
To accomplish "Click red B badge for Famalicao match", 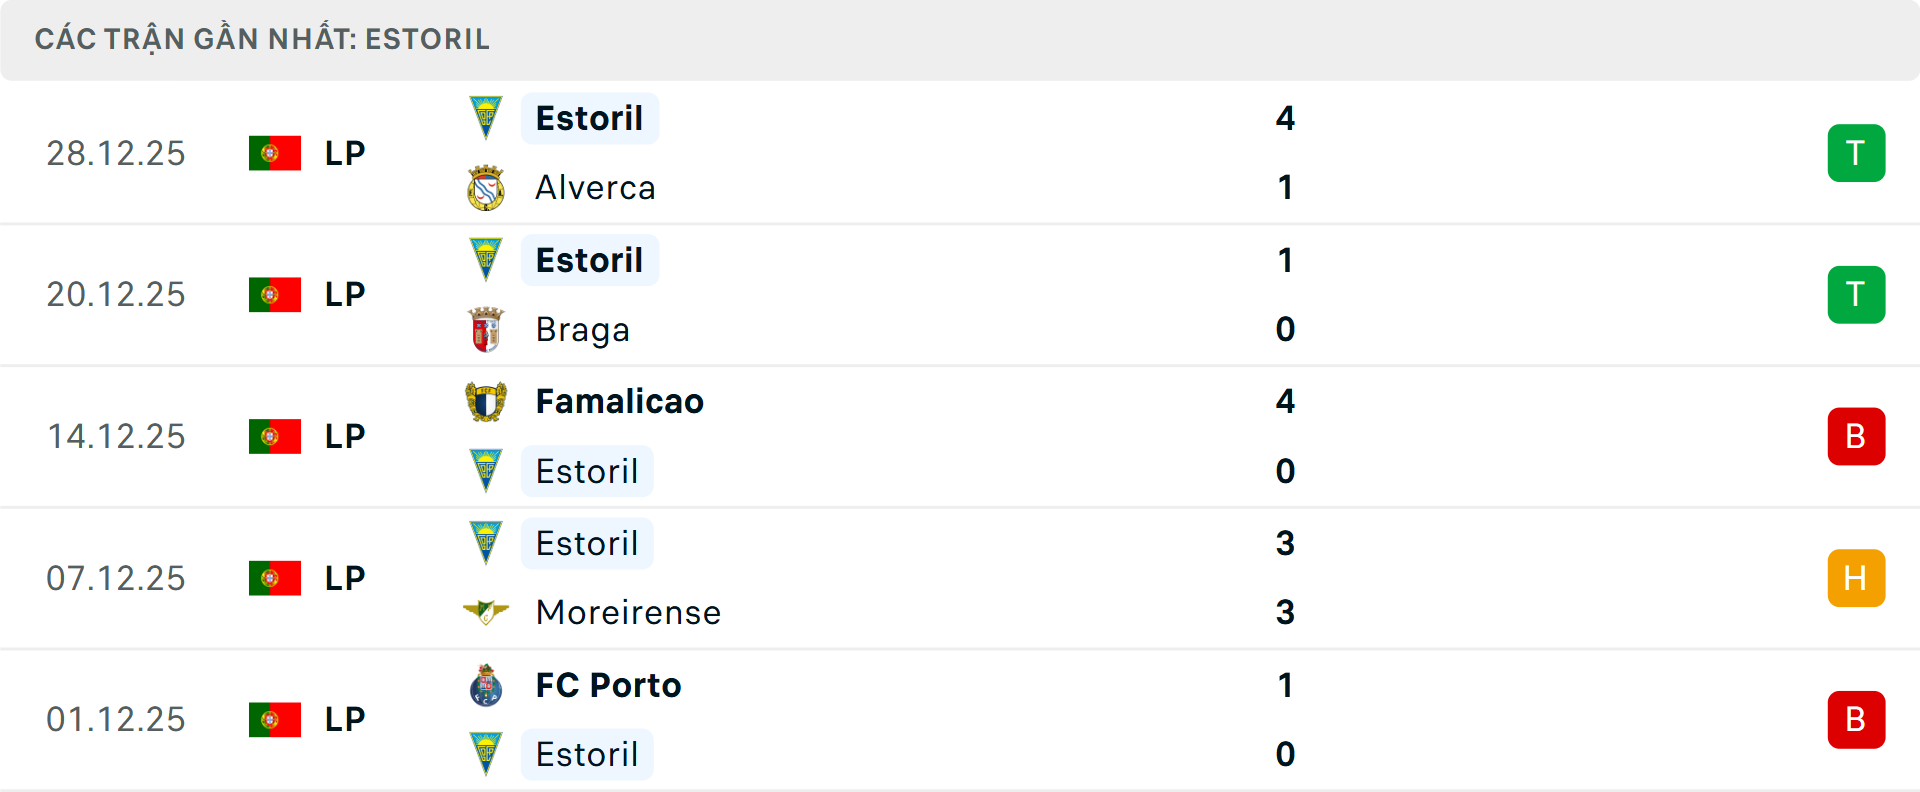I will tap(1856, 436).
